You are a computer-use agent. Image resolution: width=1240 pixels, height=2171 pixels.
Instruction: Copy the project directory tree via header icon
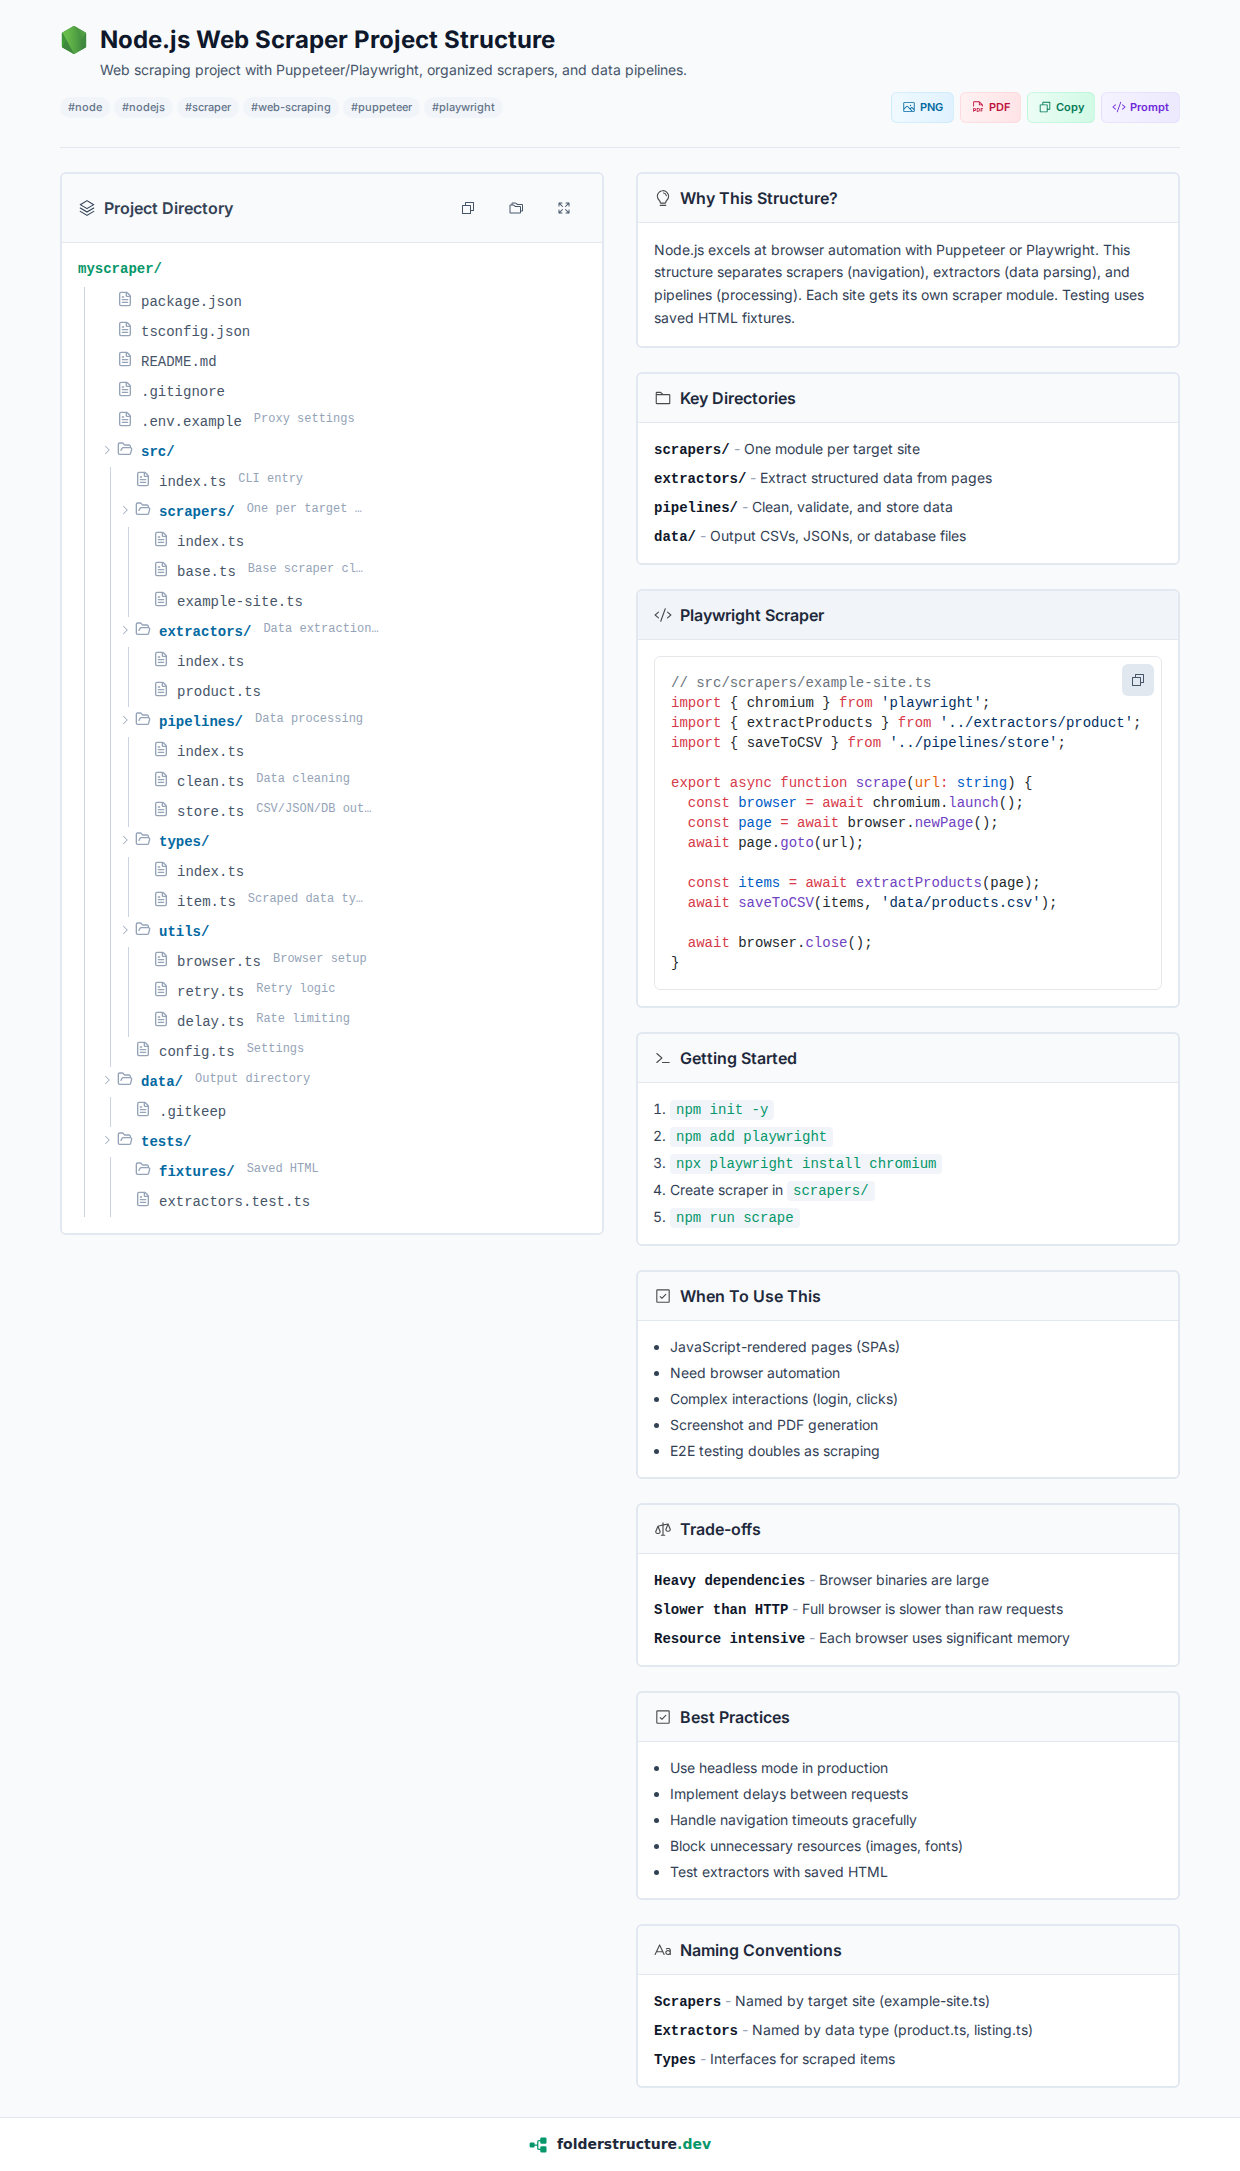468,208
